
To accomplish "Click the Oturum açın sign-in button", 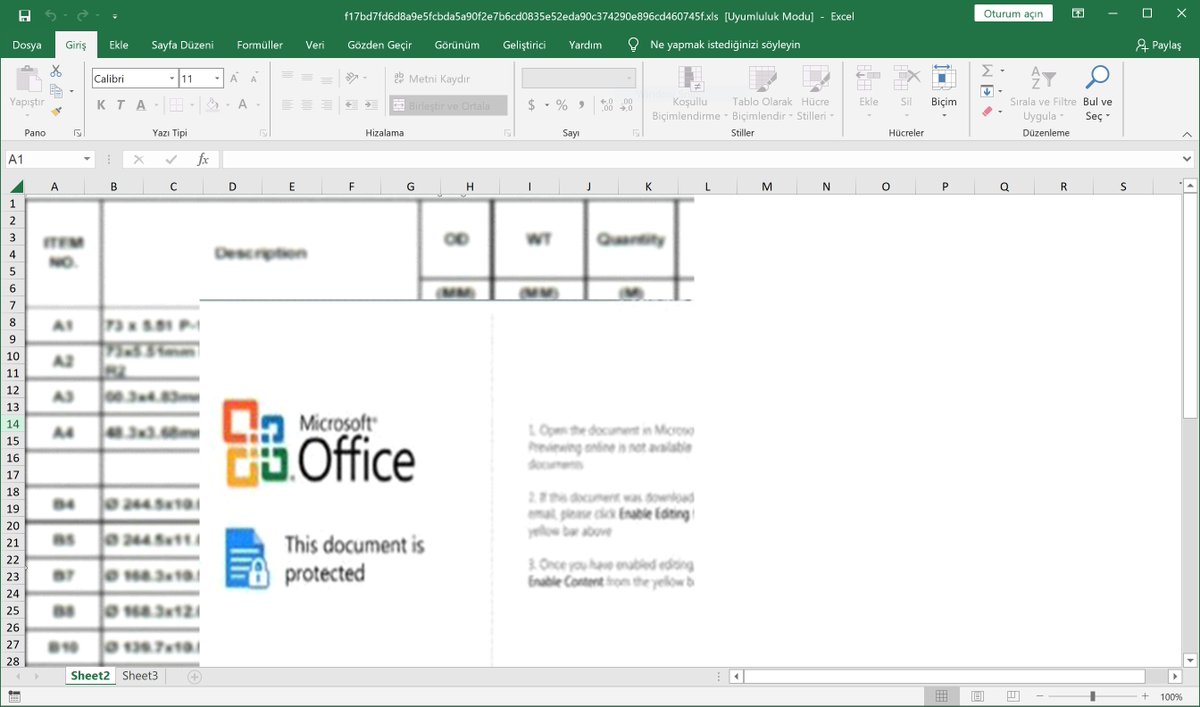I will coord(1013,14).
